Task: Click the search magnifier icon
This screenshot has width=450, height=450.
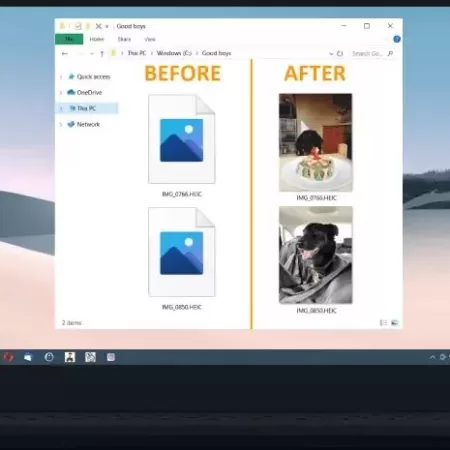Action: pyautogui.click(x=390, y=53)
